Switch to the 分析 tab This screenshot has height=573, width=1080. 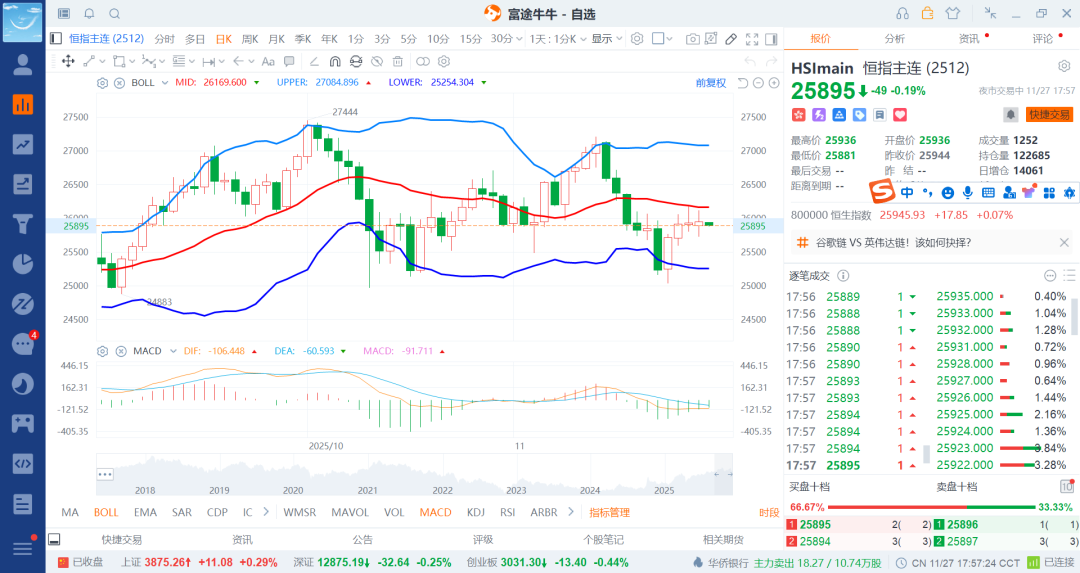894,39
